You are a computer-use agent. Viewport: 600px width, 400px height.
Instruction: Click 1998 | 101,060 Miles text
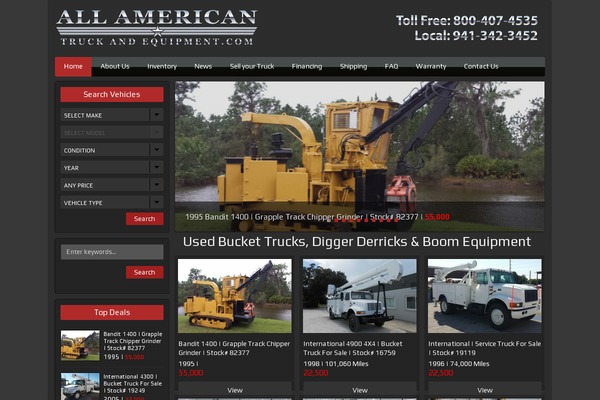336,364
